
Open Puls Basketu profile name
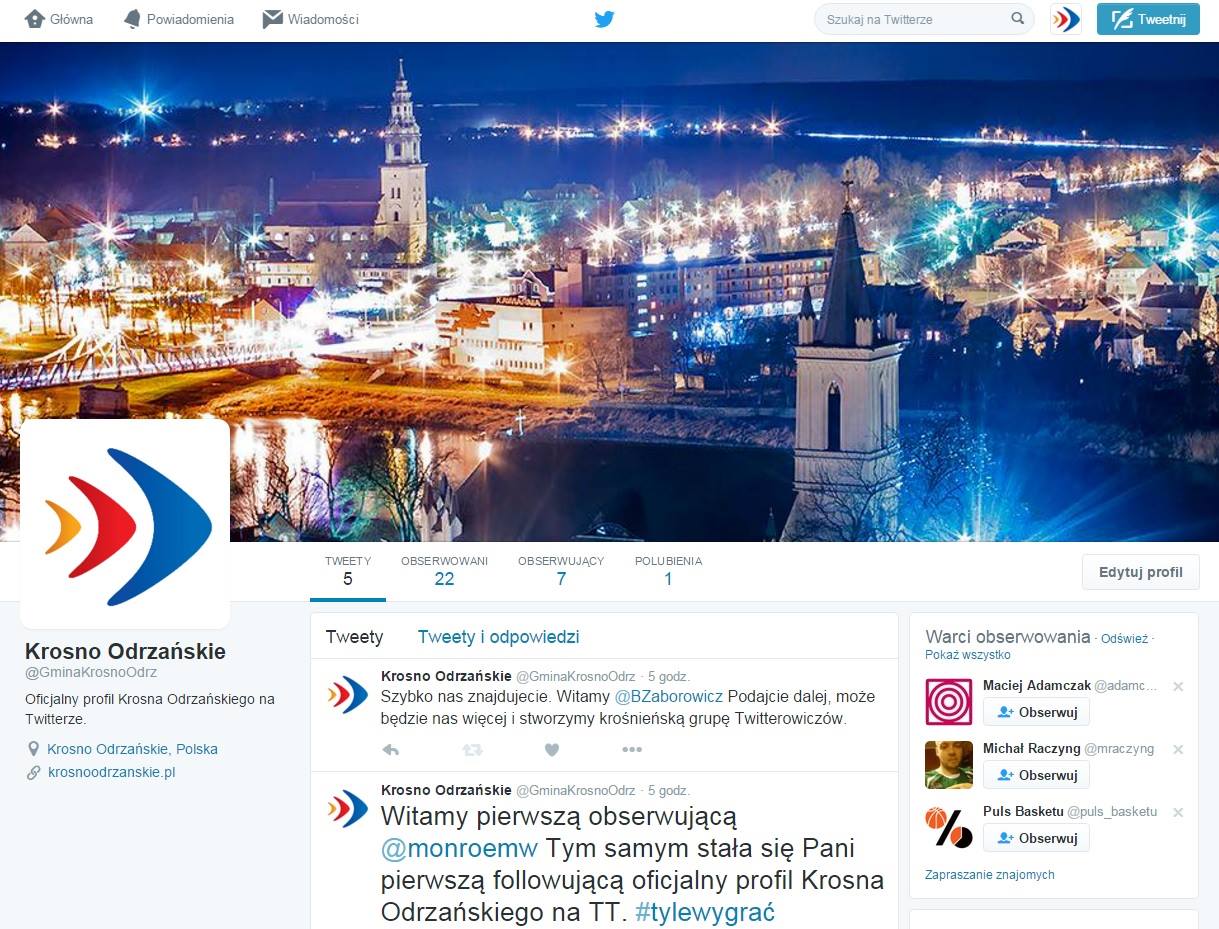click(x=1023, y=811)
